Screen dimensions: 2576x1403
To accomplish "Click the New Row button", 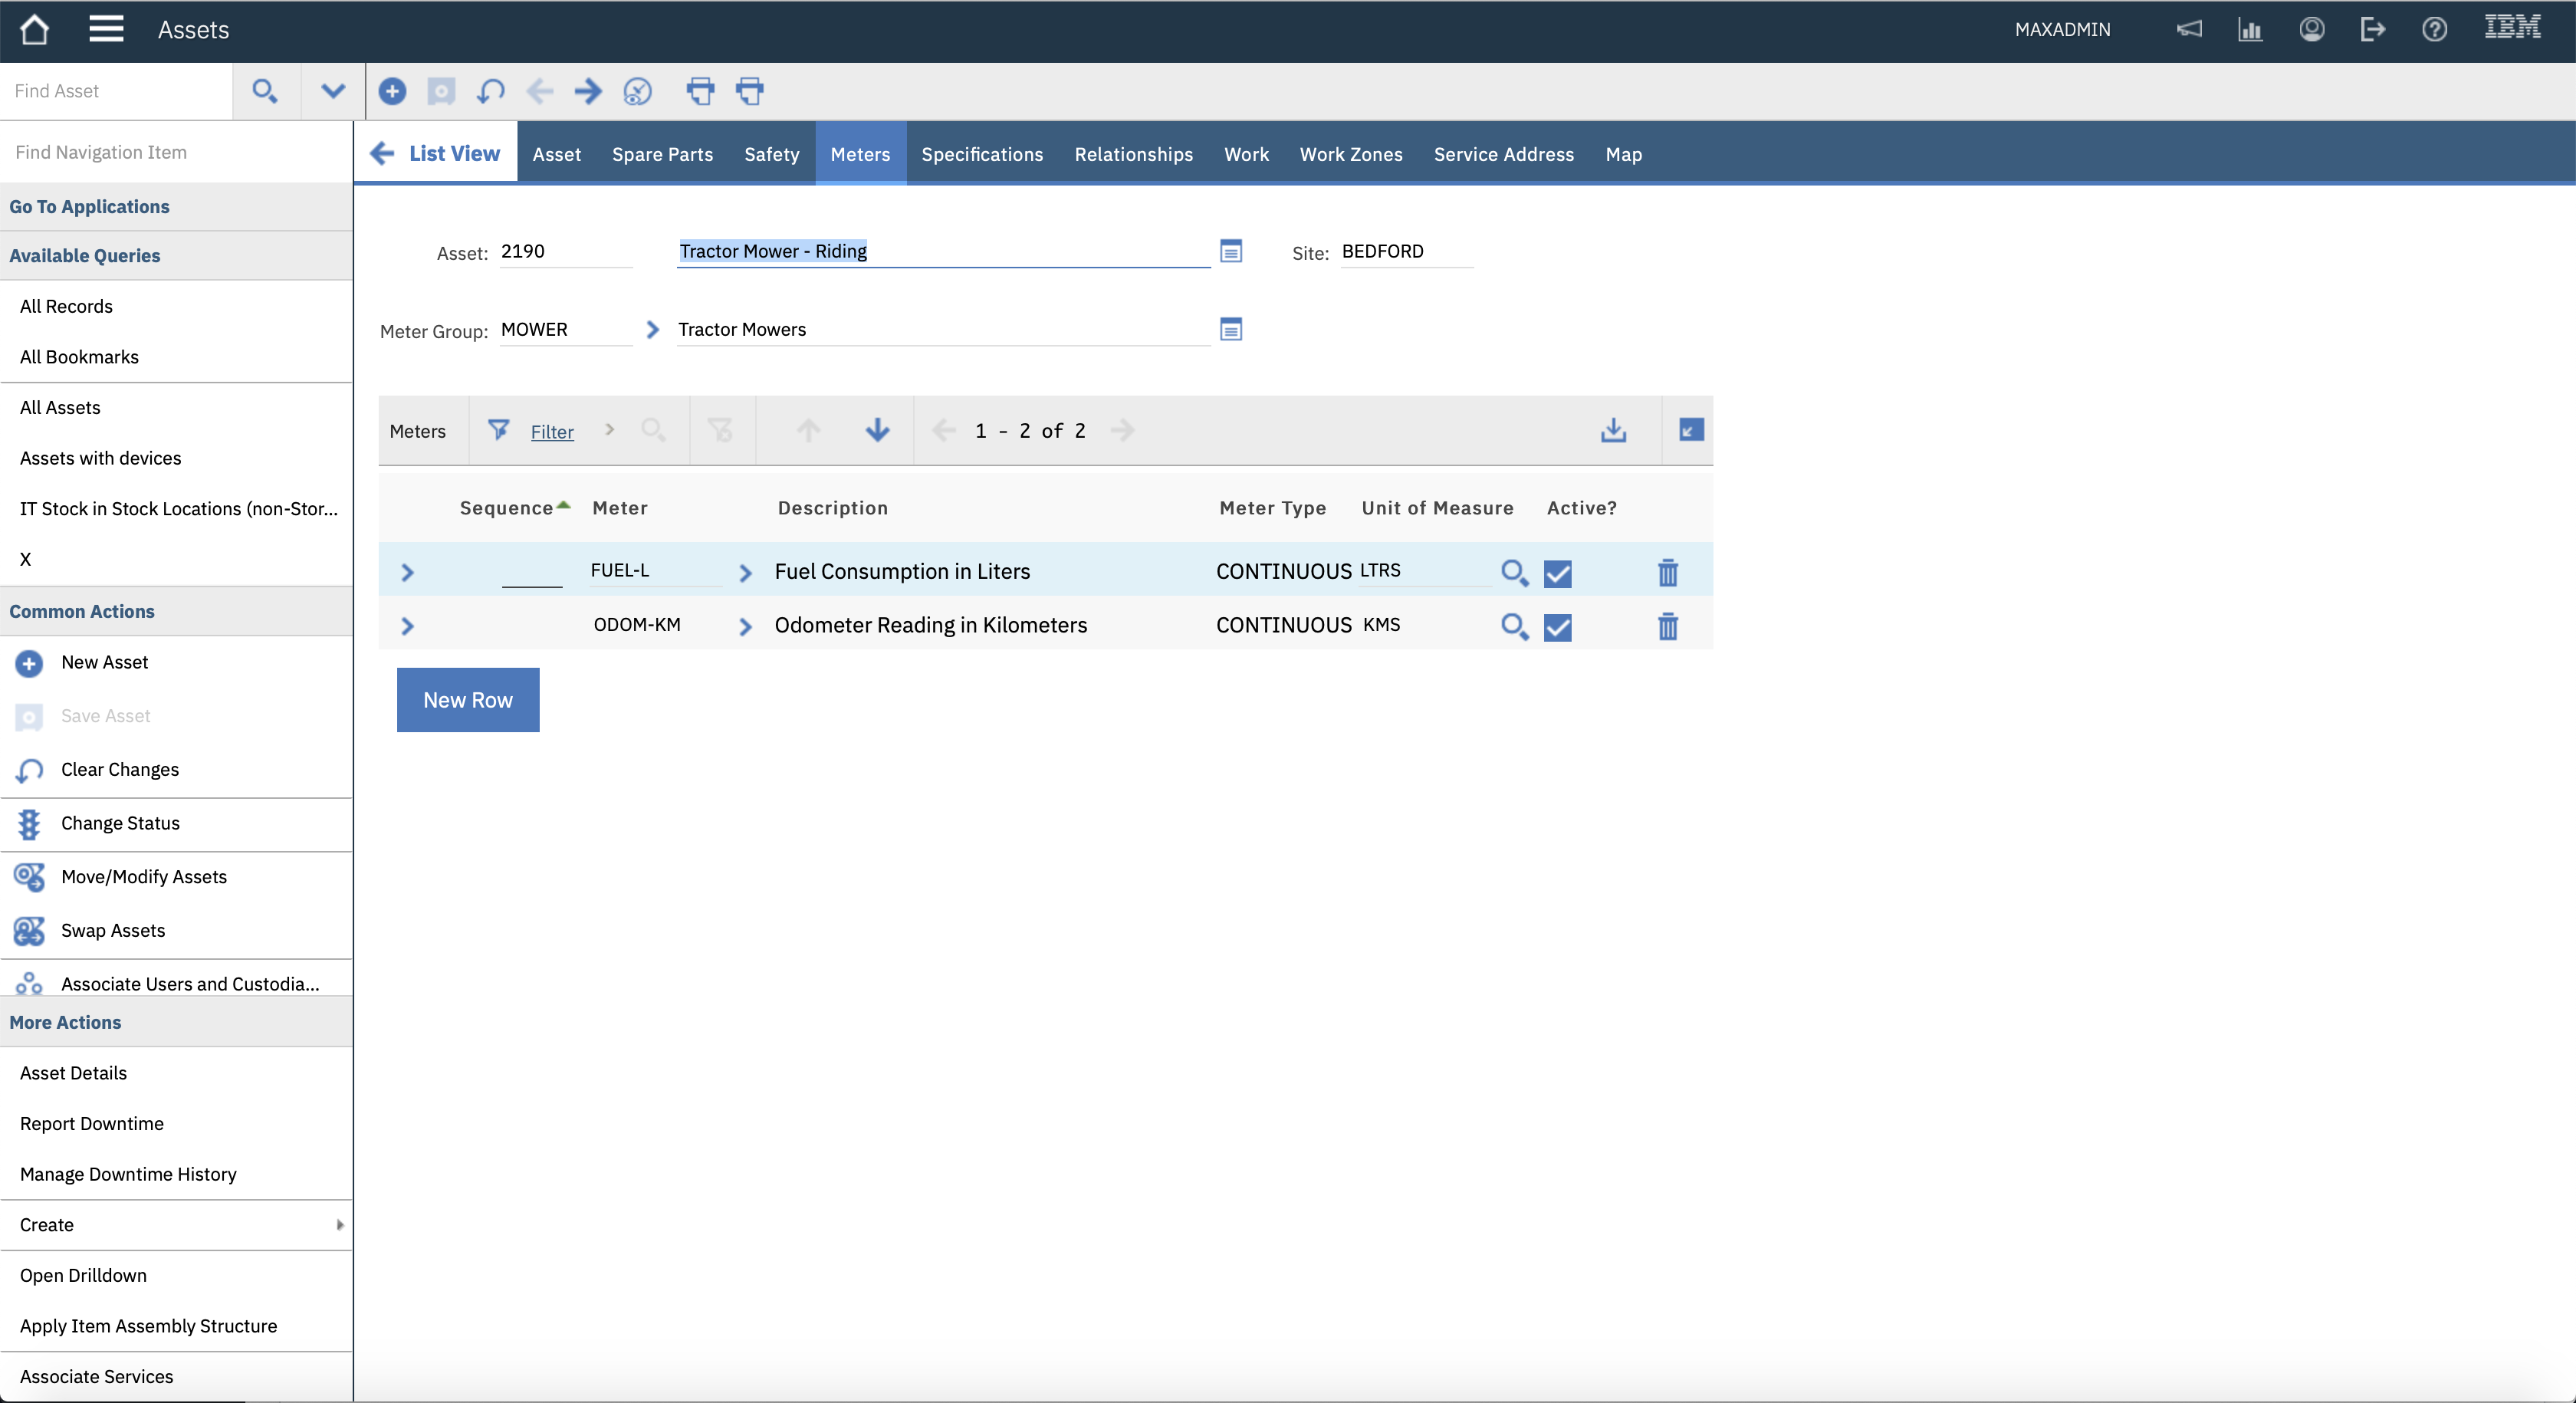I will [x=467, y=700].
